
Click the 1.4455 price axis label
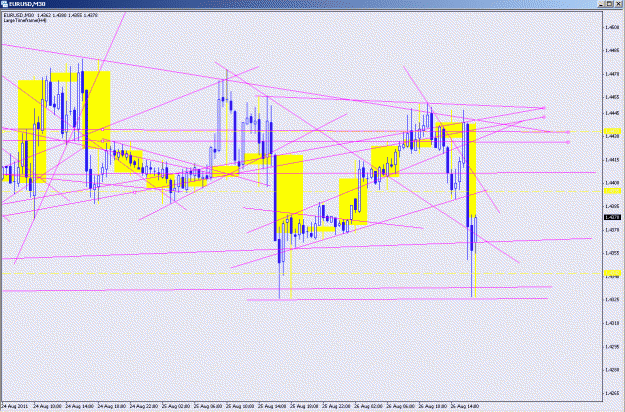coord(612,97)
